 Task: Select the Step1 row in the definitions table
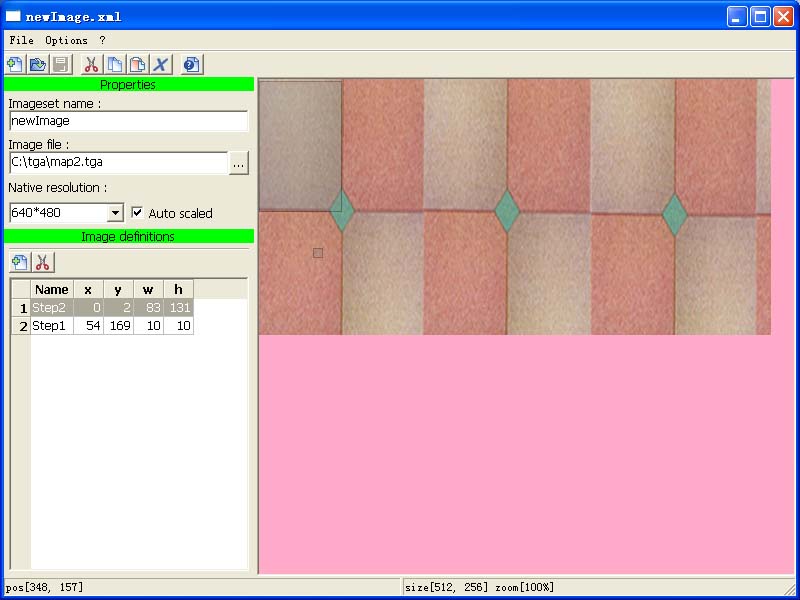52,326
